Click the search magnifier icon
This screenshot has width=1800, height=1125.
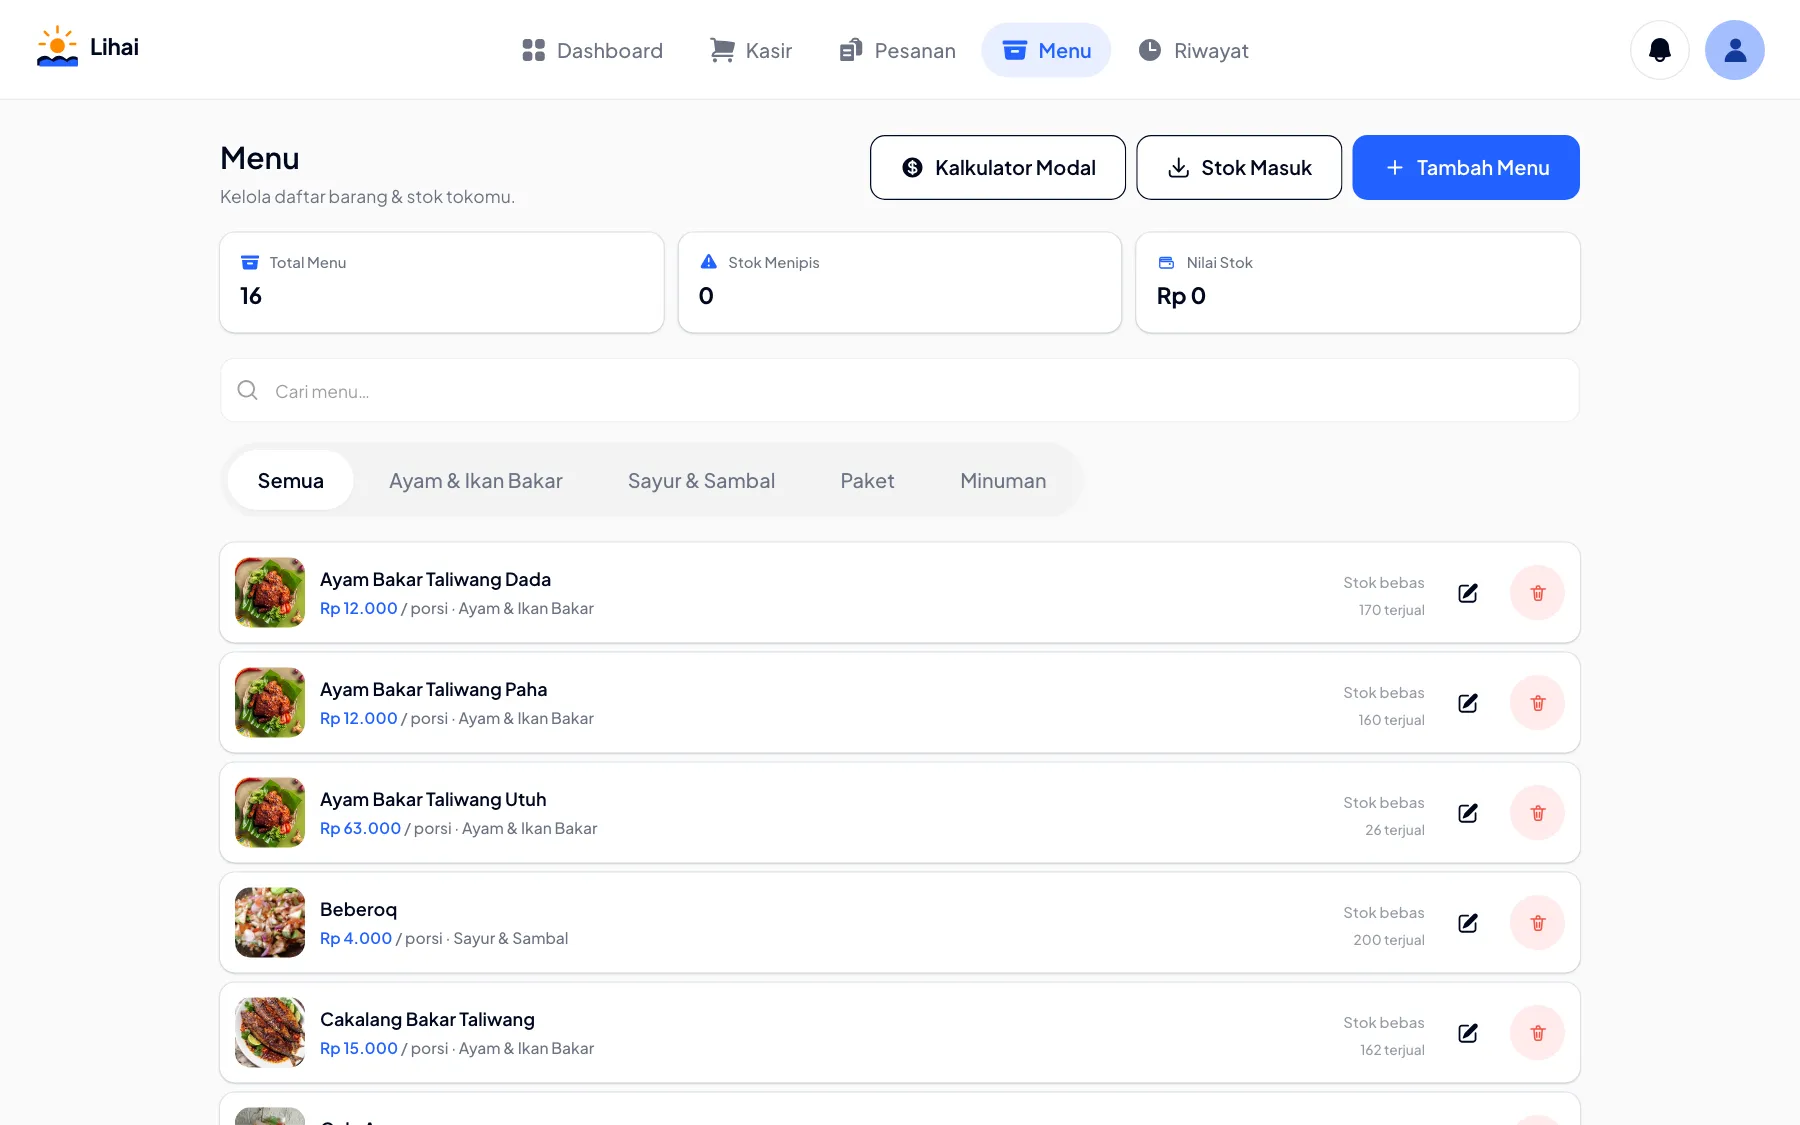[x=247, y=390]
